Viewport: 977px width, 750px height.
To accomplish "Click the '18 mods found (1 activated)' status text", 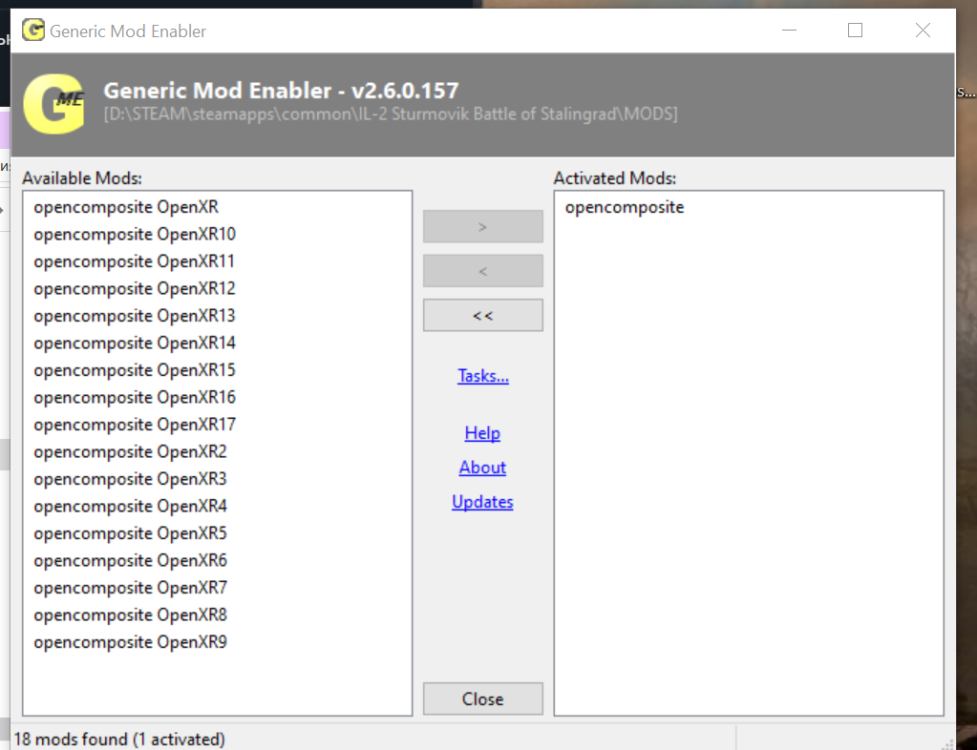I will pos(119,739).
